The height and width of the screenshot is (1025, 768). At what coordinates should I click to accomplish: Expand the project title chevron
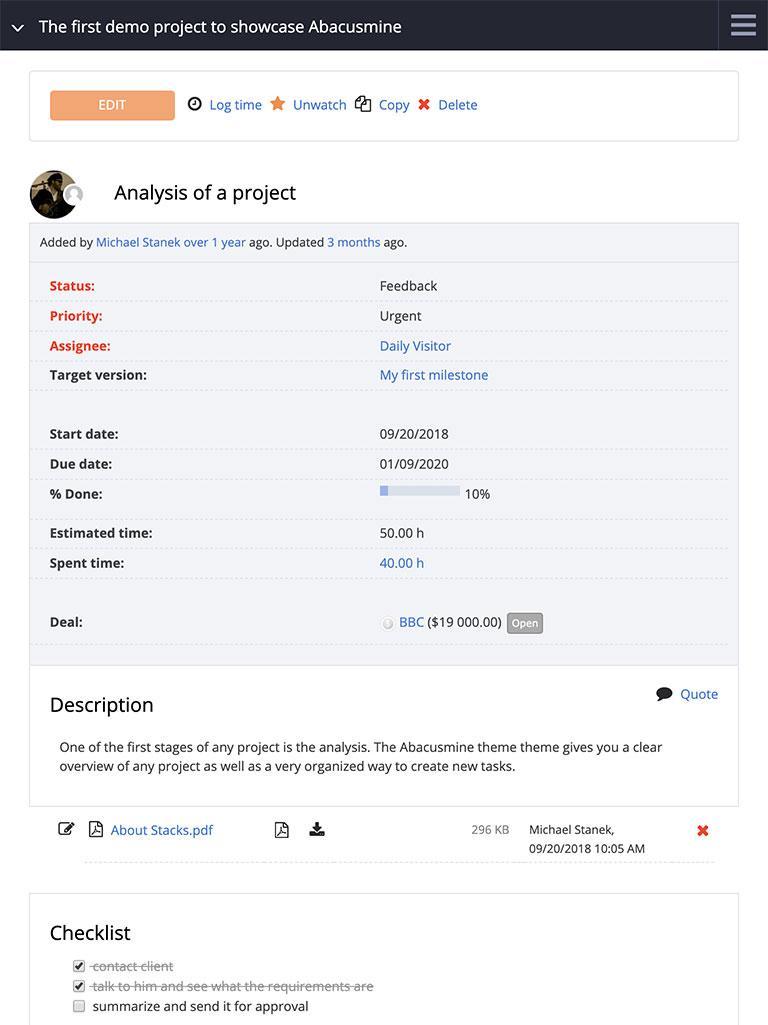(18, 28)
